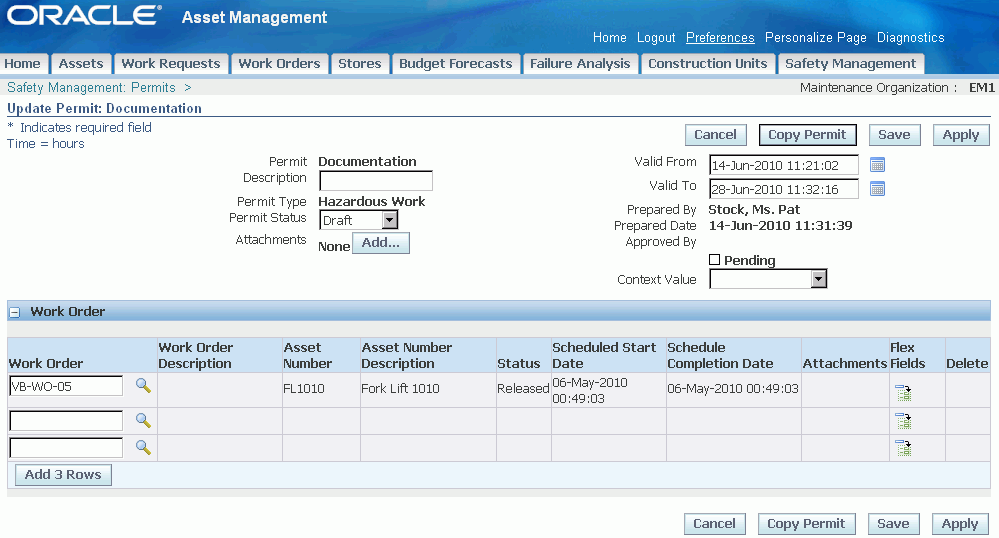Viewport: 999px width, 538px height.
Task: Open the Permit Status dropdown
Action: [359, 220]
